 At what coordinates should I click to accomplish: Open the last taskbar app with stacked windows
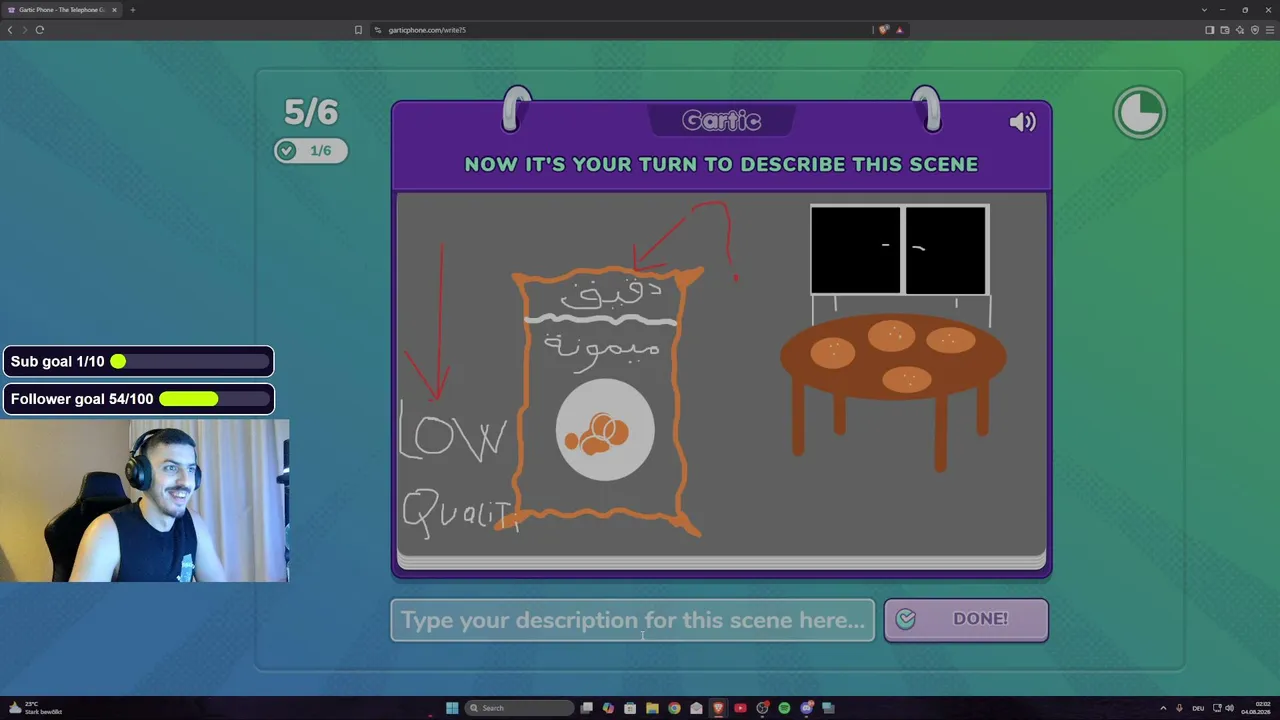click(828, 708)
